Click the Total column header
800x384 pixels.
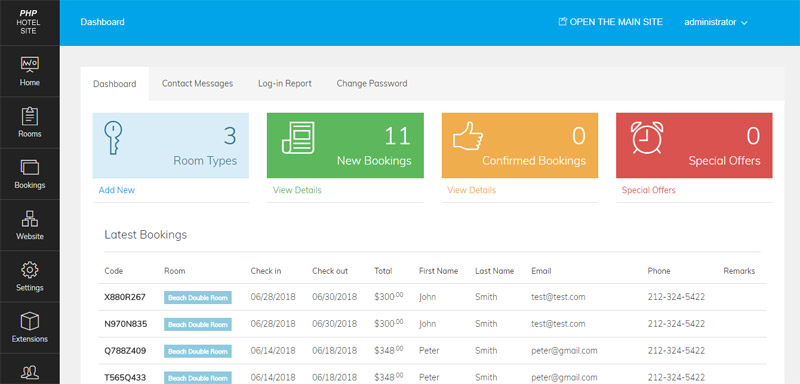tap(383, 271)
